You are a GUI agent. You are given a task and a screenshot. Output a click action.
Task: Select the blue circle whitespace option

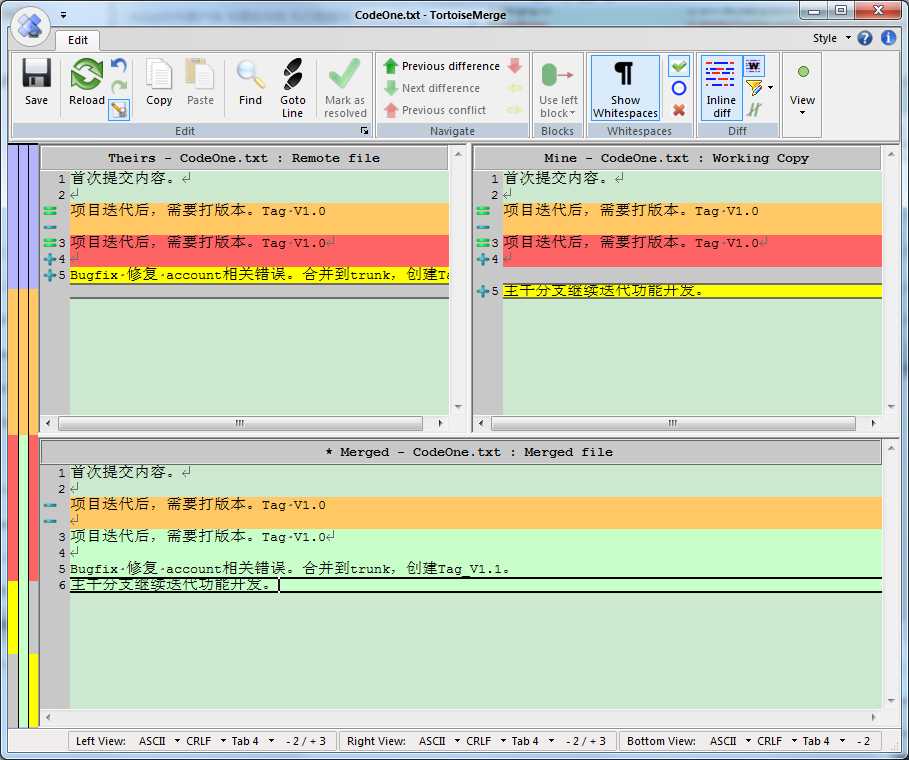click(679, 88)
